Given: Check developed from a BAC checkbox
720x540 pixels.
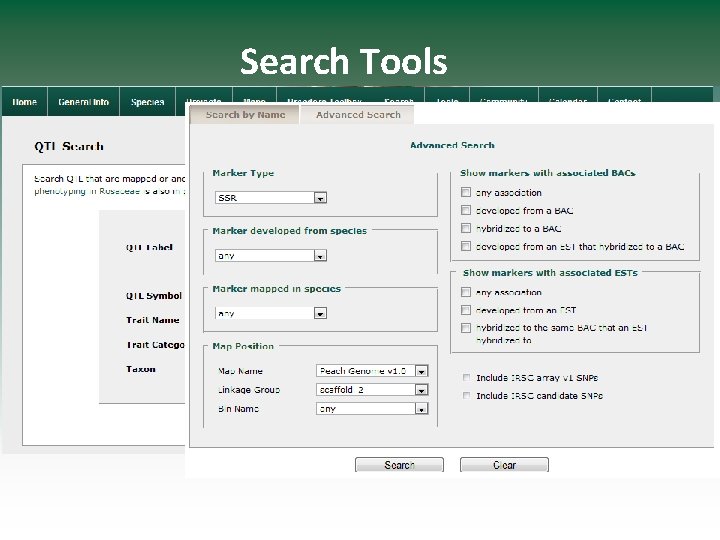Looking at the screenshot, I should pos(466,210).
